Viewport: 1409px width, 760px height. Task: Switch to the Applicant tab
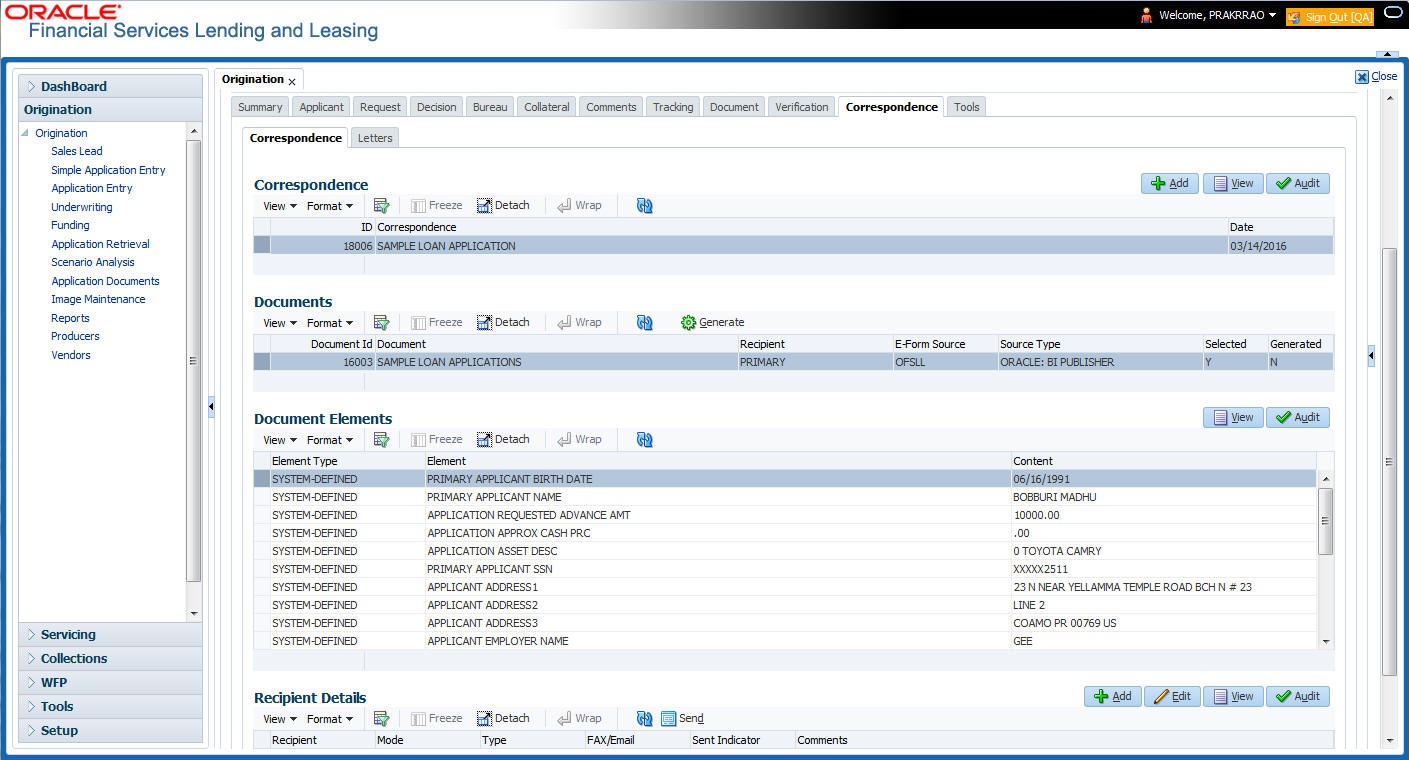coord(321,107)
